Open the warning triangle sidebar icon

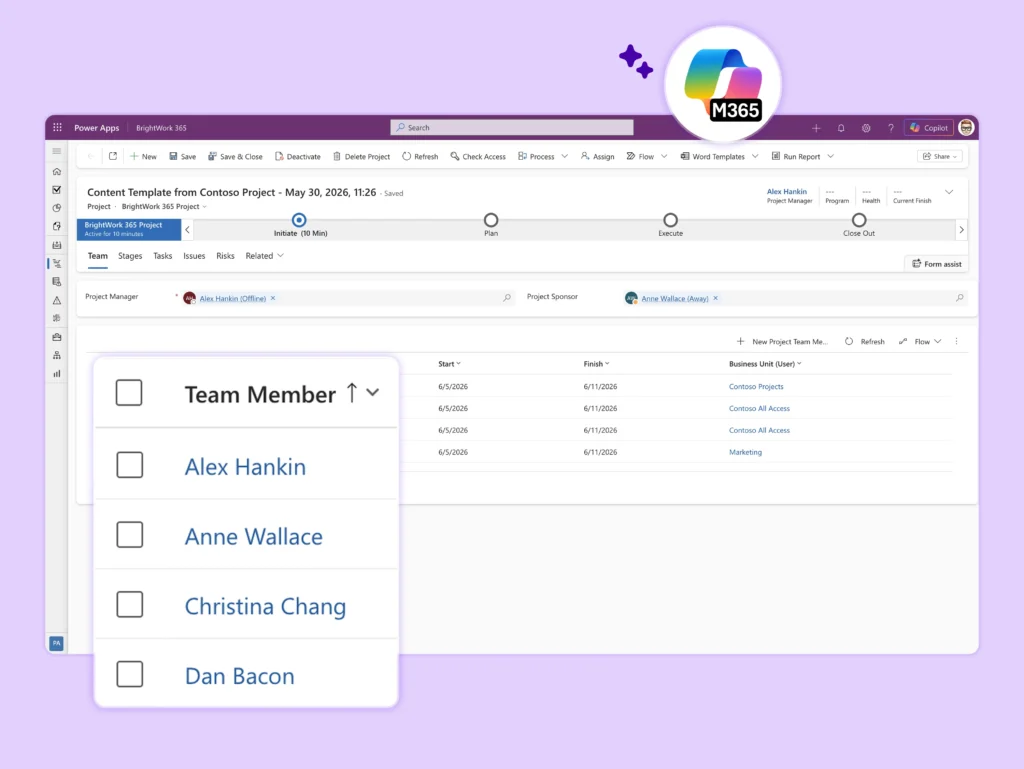click(x=57, y=300)
